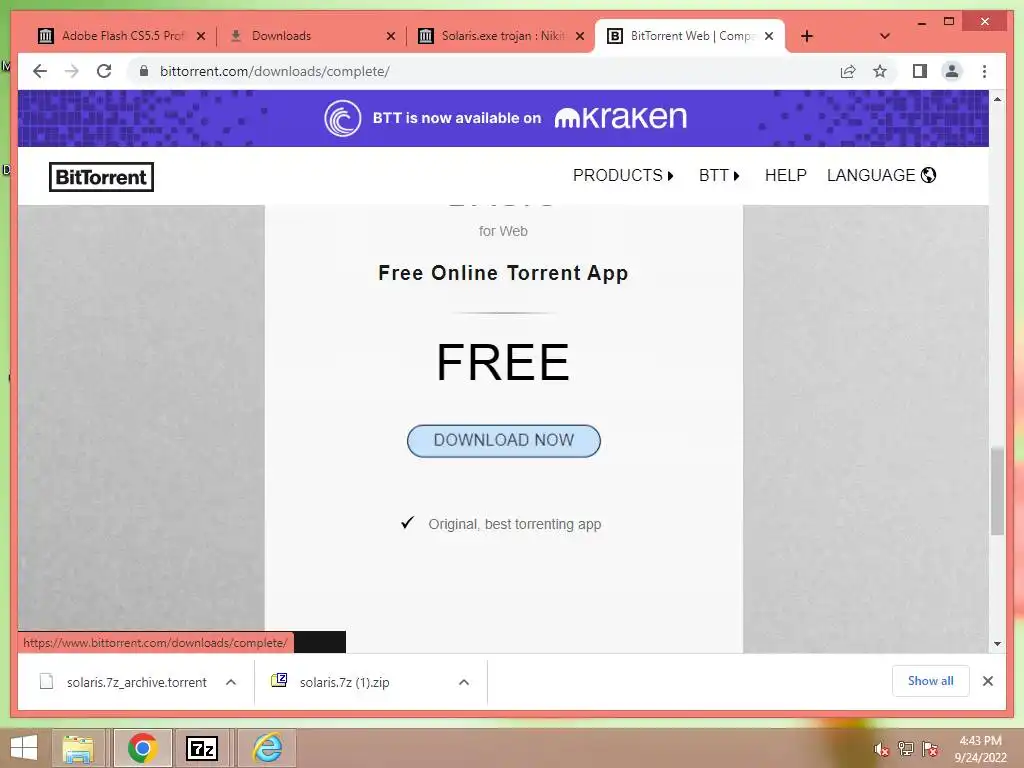Click the 'FREE' price text
Viewport: 1024px width, 768px height.
pyautogui.click(x=503, y=362)
